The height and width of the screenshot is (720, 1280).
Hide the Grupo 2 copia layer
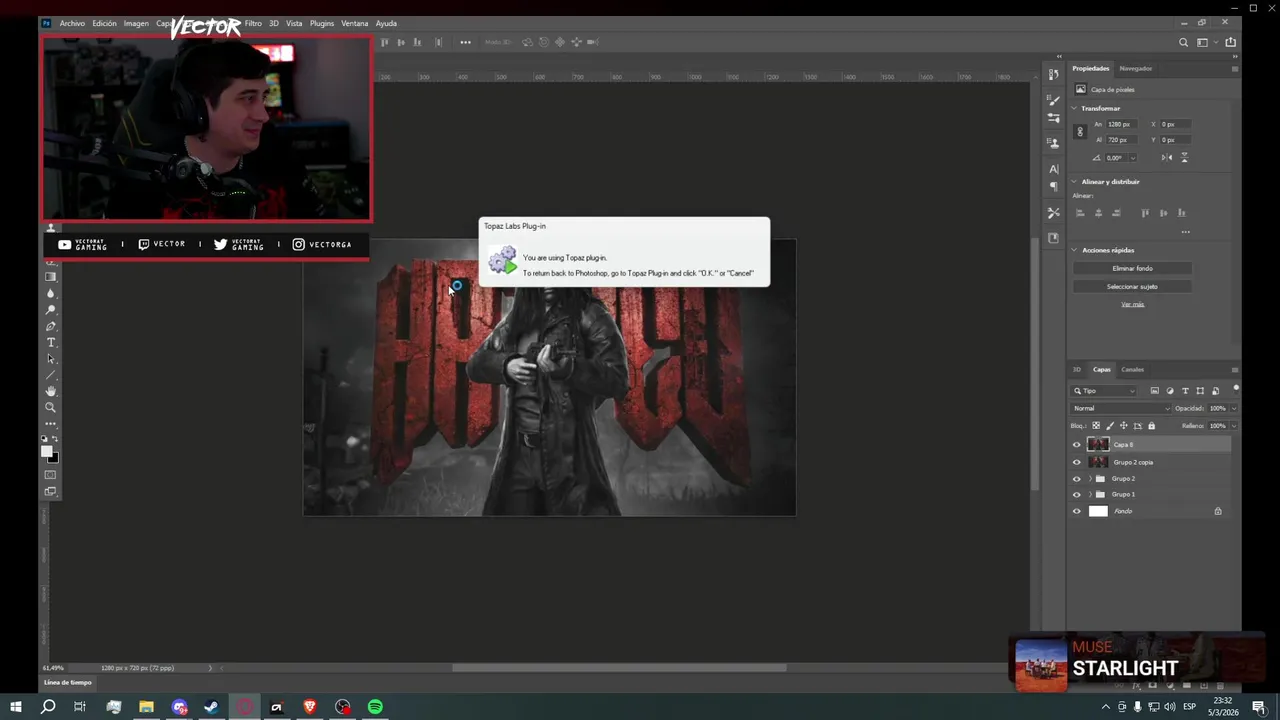[1077, 462]
